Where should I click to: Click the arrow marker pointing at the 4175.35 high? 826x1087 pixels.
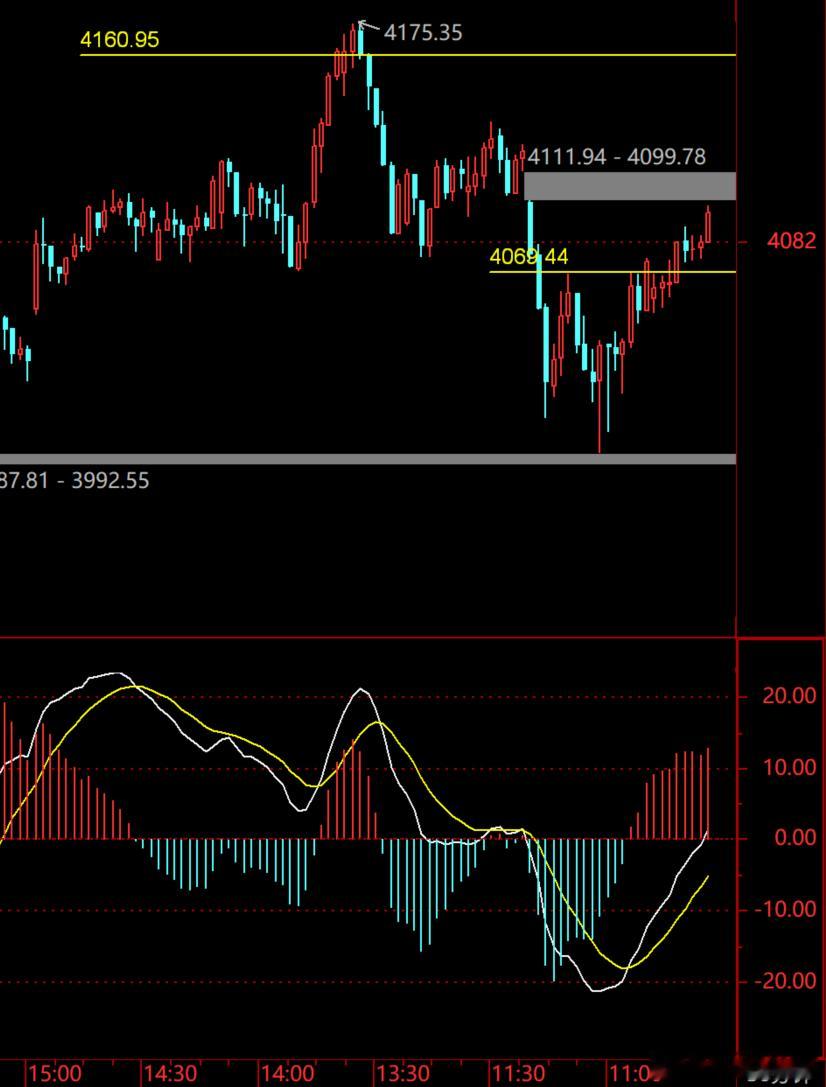click(368, 27)
